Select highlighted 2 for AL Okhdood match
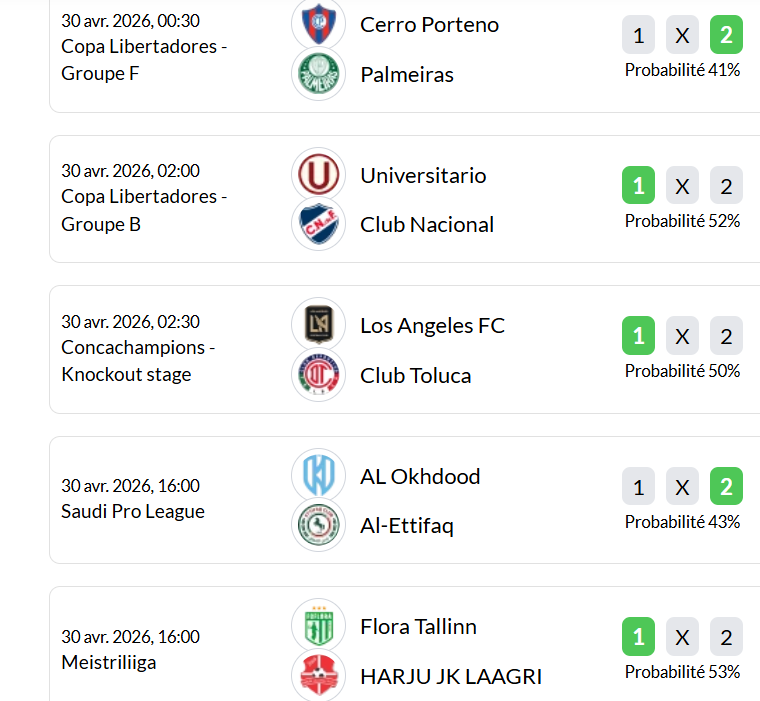Screen dimensions: 760x701 pyautogui.click(x=726, y=487)
